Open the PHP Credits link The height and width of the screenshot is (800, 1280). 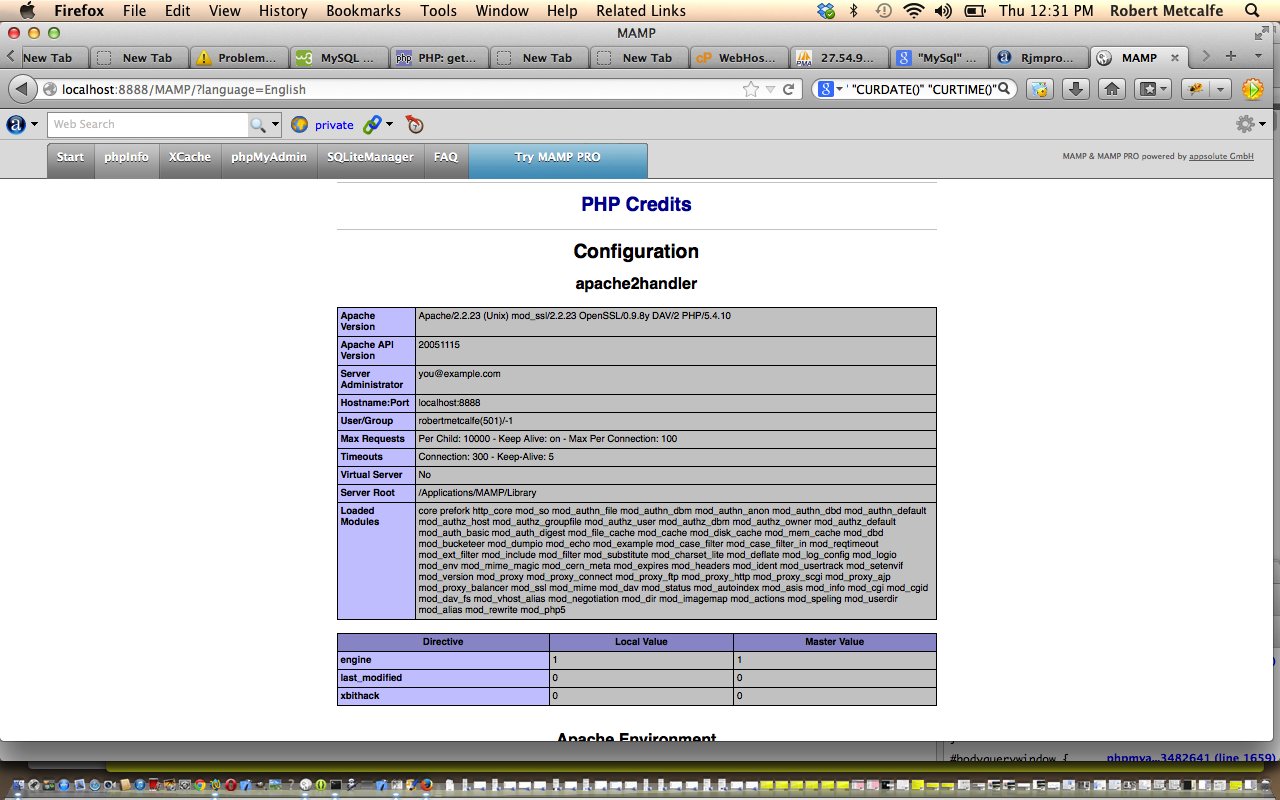pos(636,204)
